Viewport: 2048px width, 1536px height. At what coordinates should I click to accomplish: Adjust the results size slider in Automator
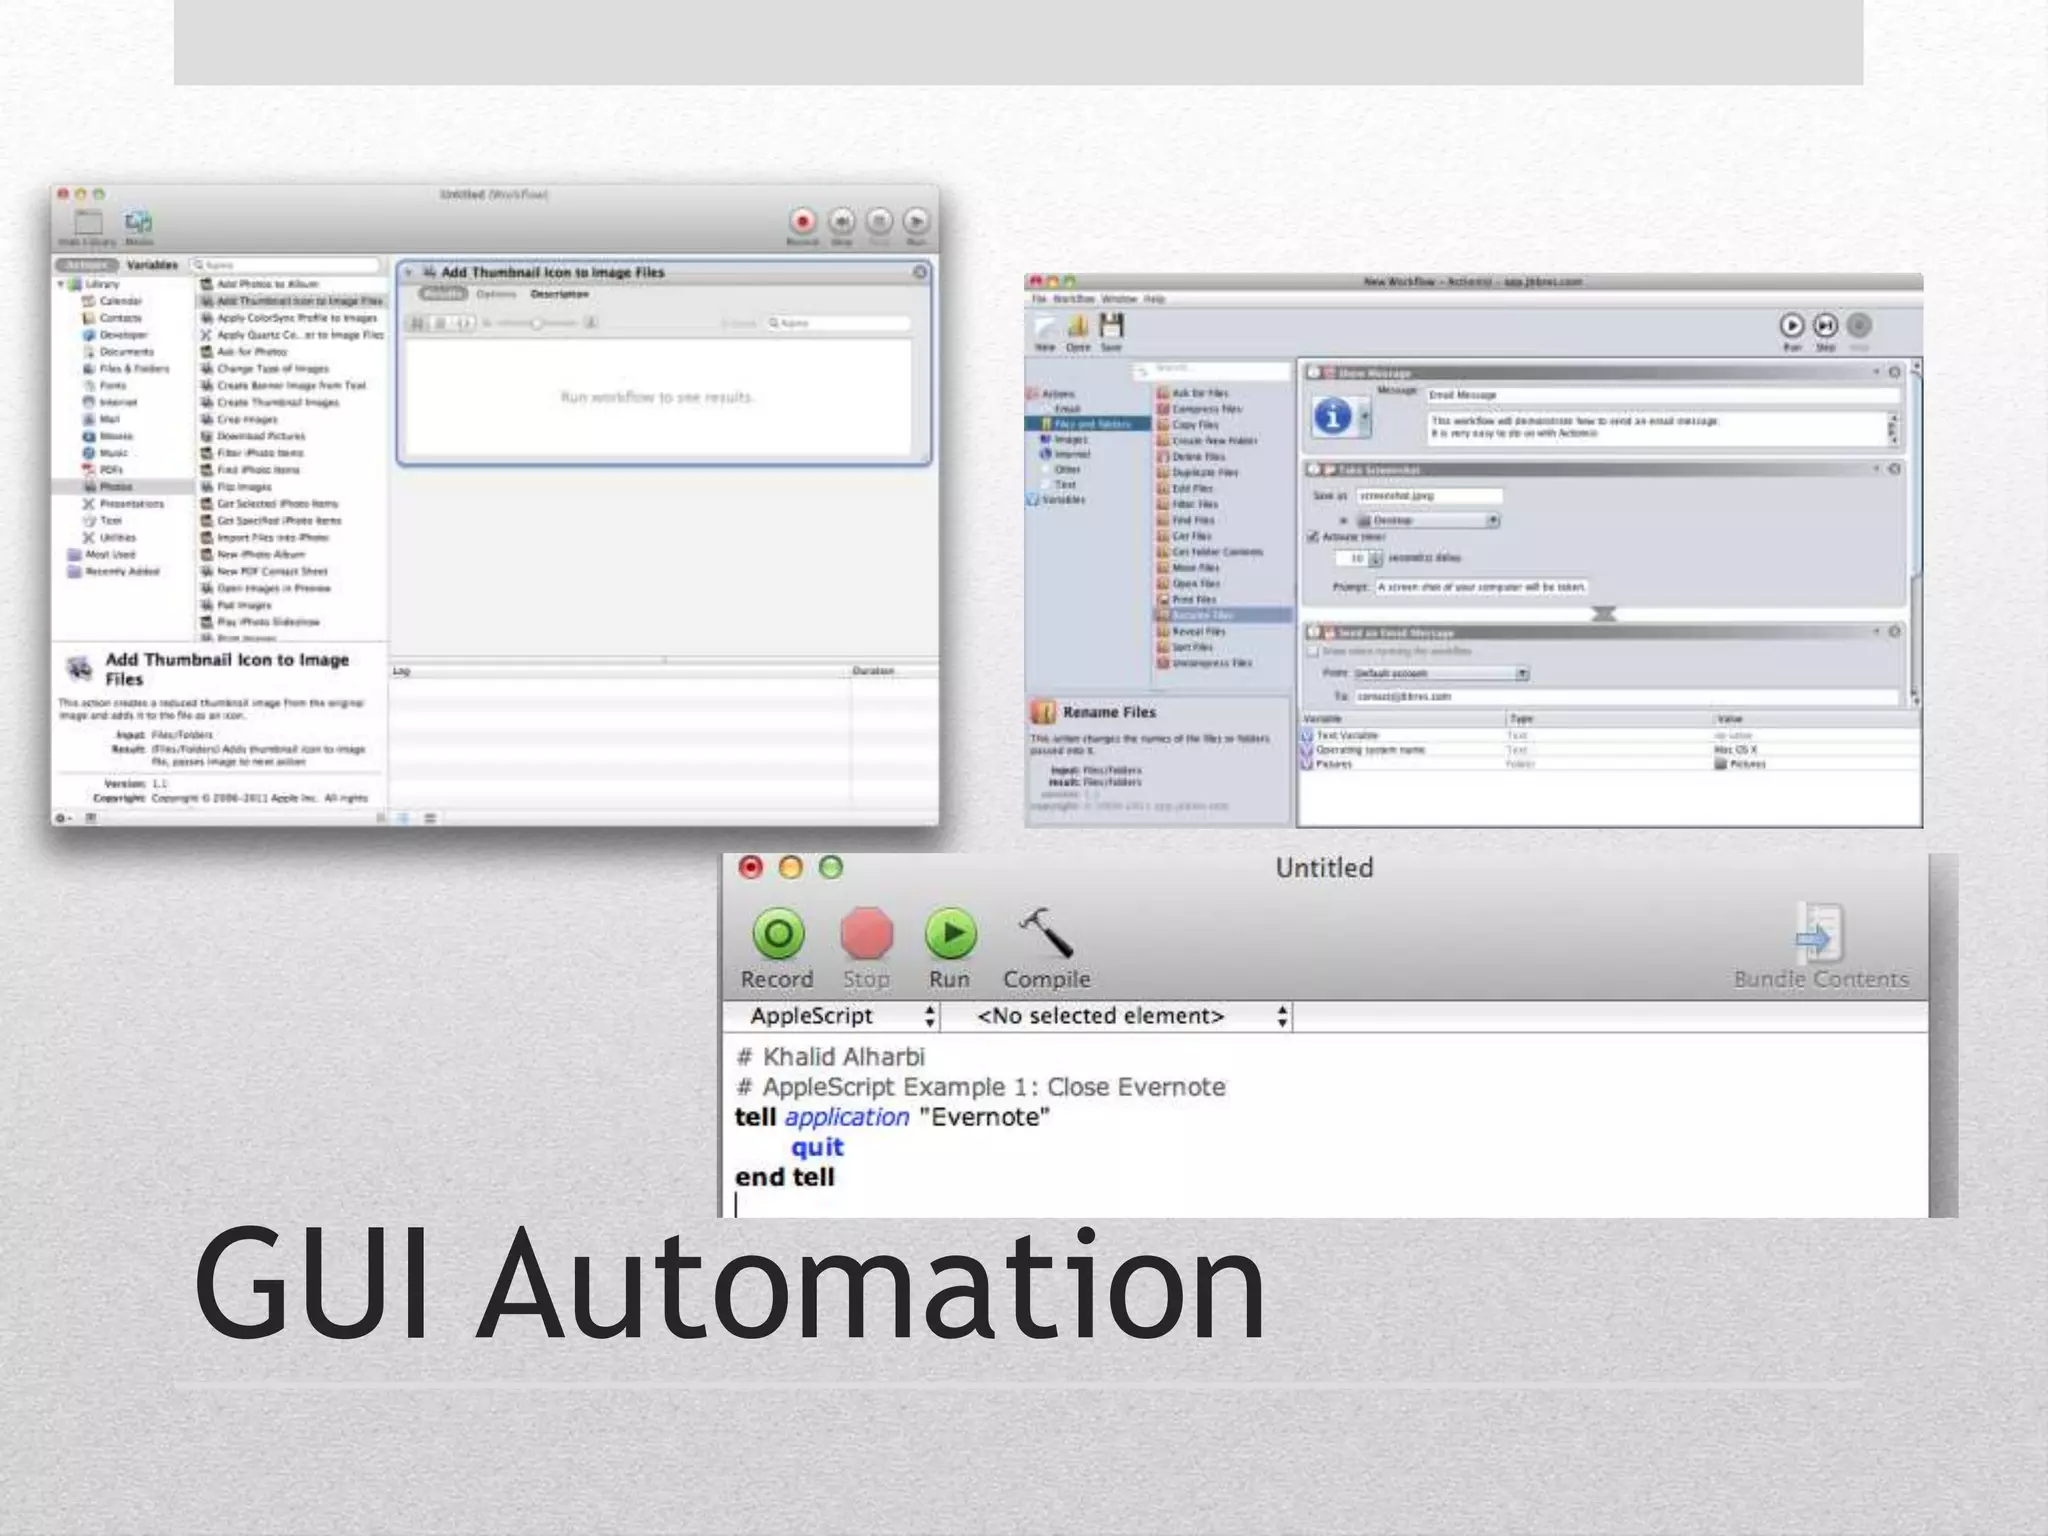coord(538,323)
